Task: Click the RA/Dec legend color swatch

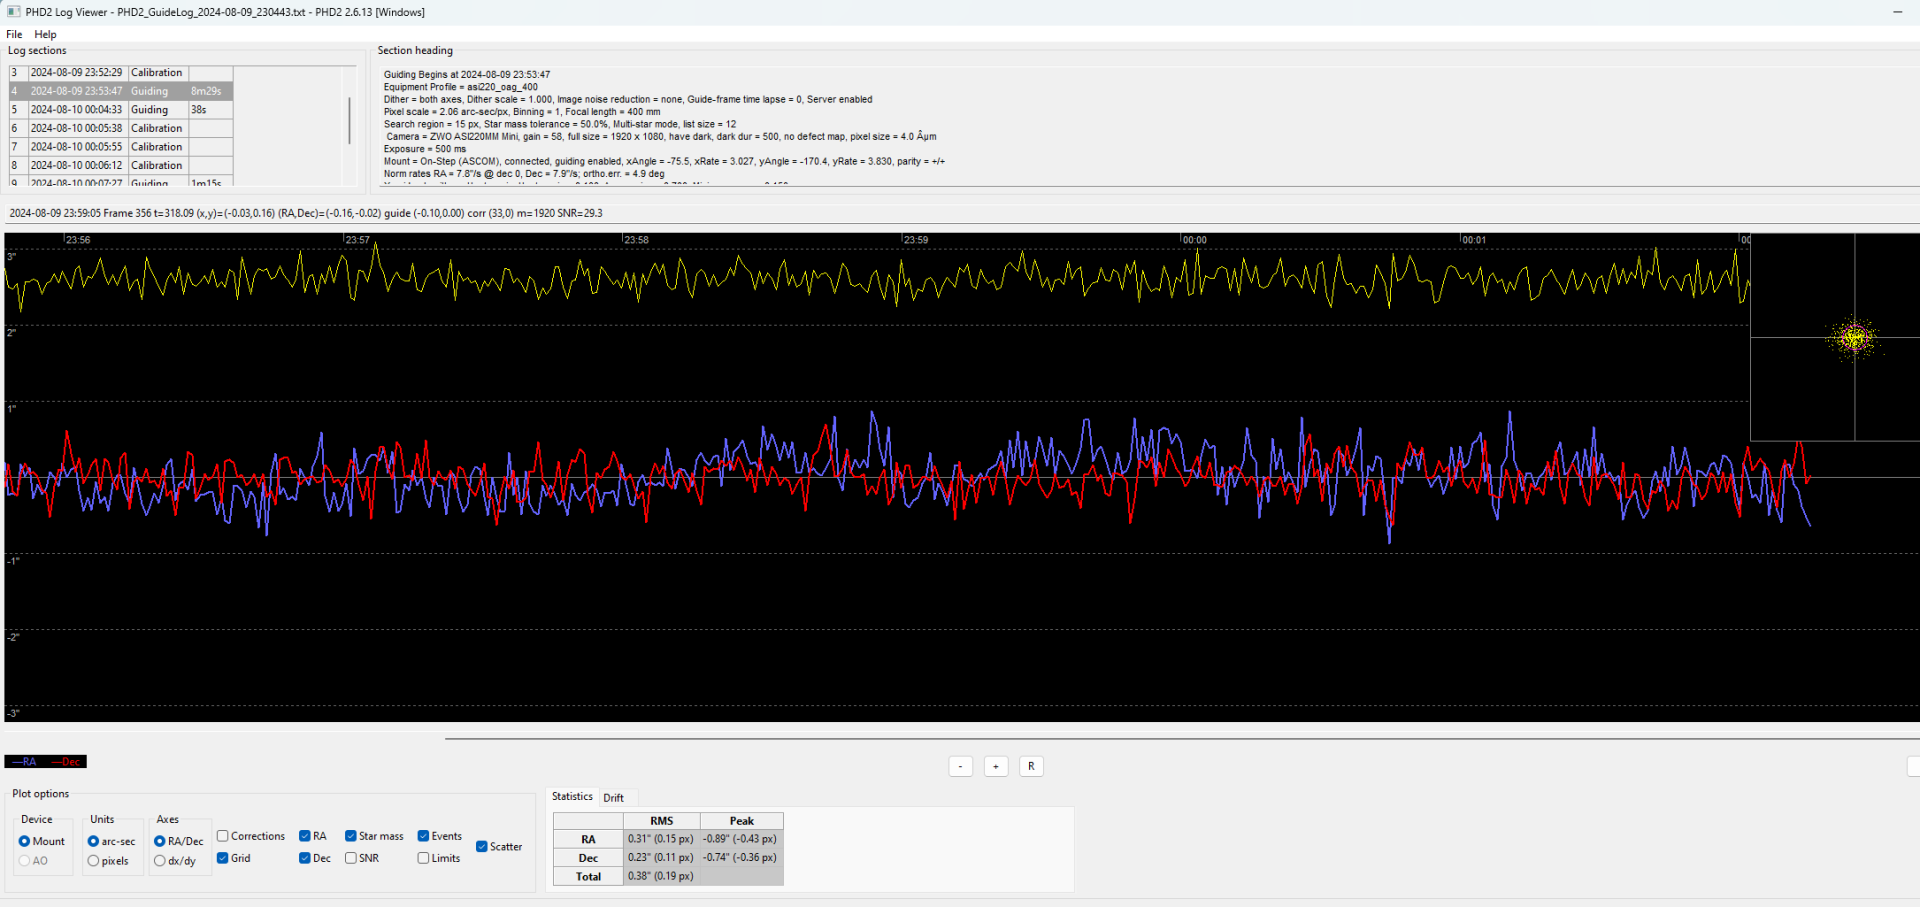Action: click(x=46, y=762)
